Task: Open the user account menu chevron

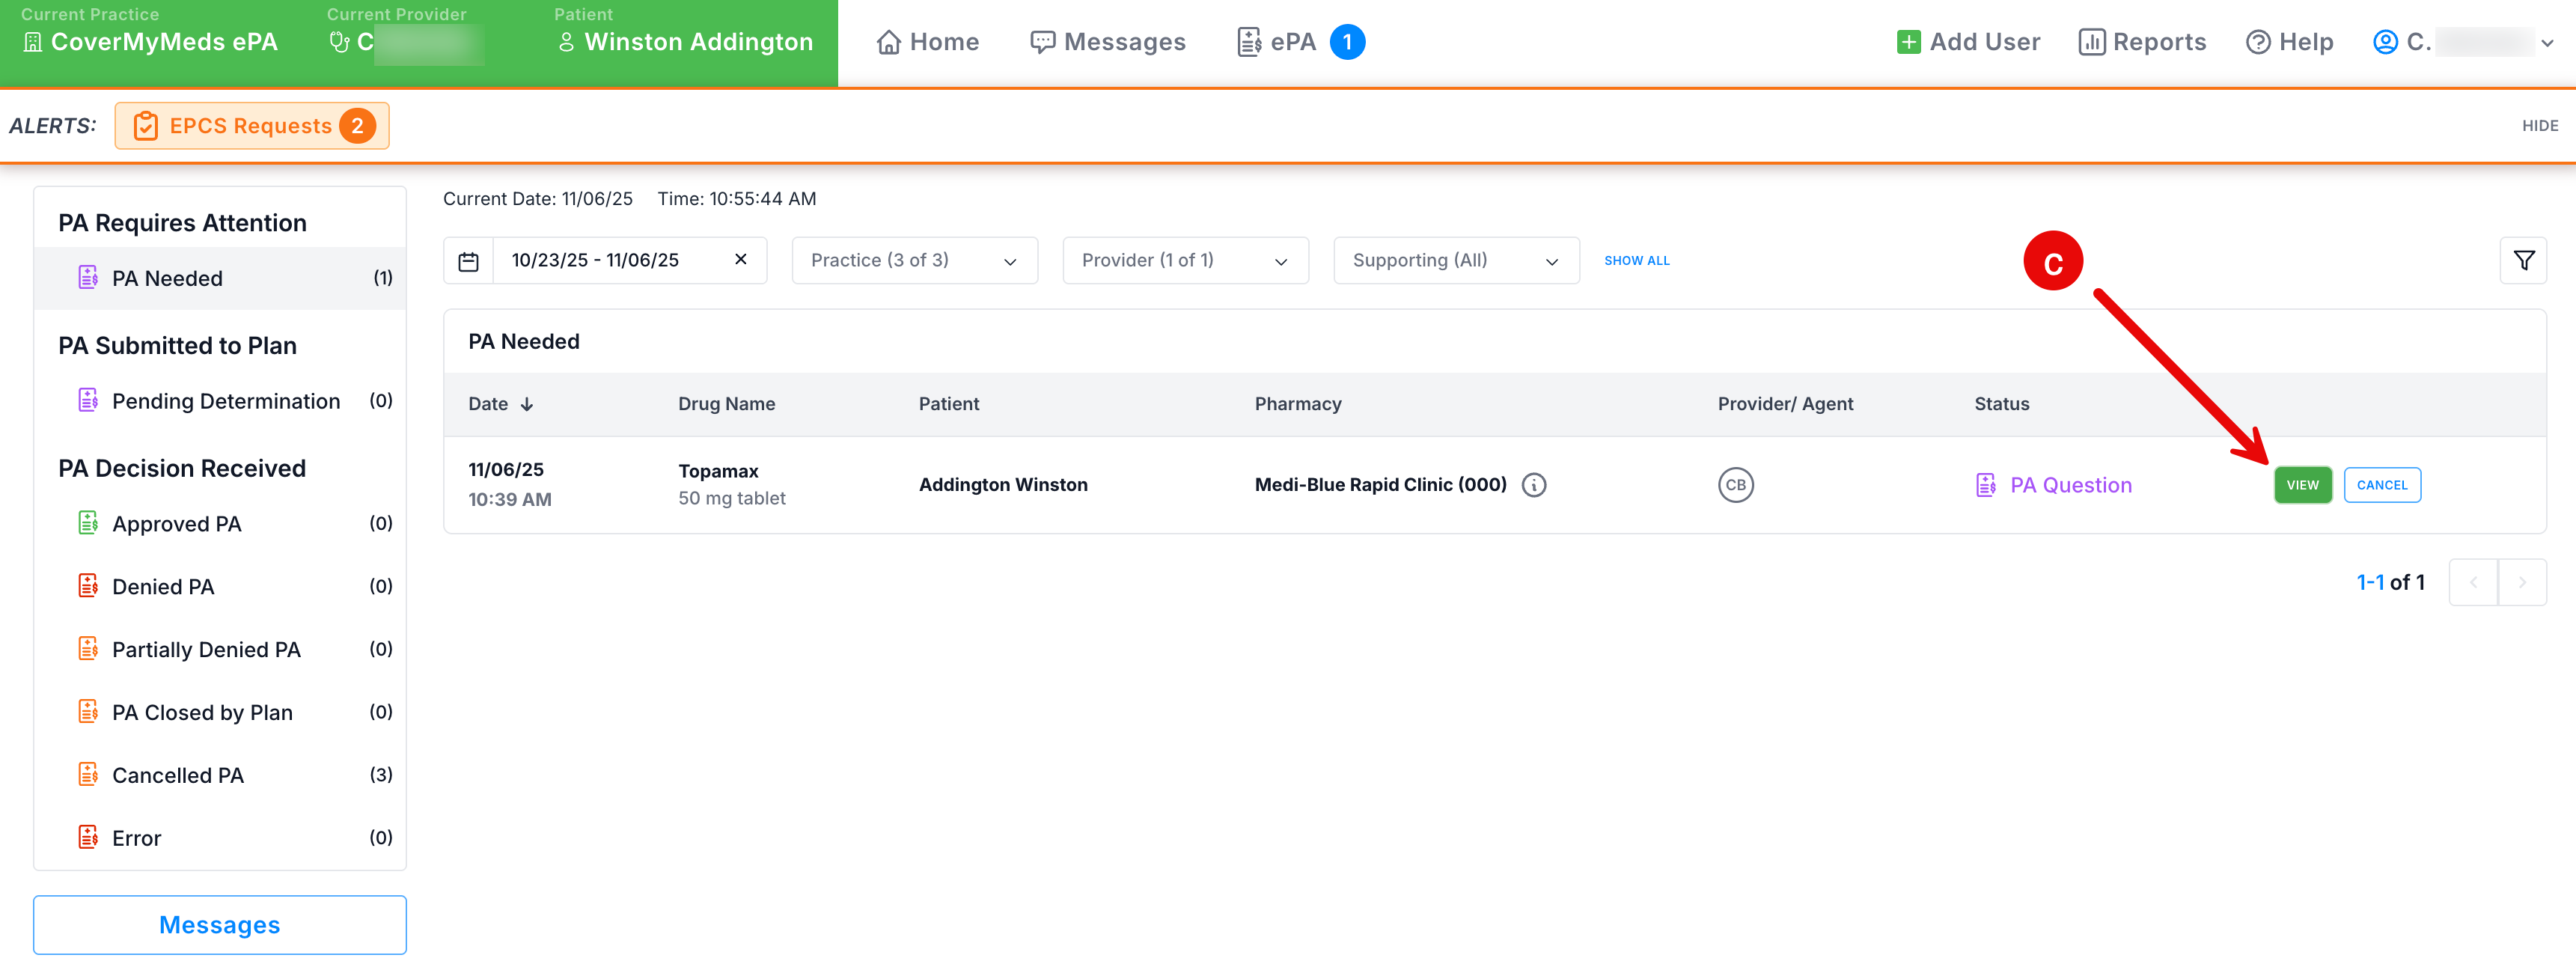Action: coord(2547,43)
